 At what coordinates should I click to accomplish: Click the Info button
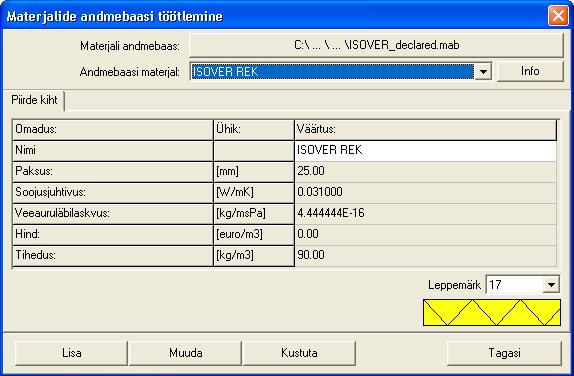point(530,71)
